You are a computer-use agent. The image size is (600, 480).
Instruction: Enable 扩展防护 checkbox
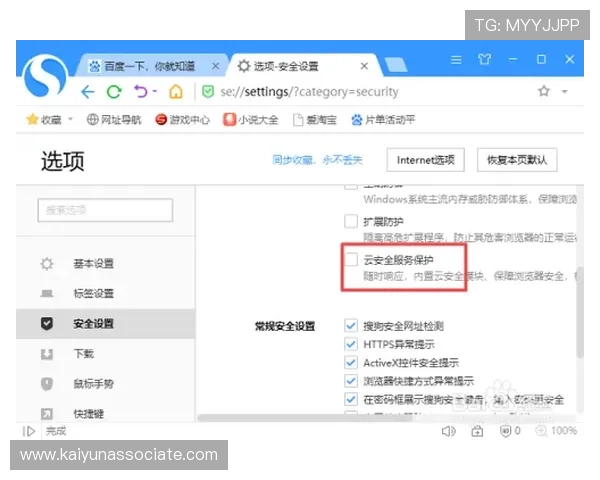pyautogui.click(x=351, y=221)
